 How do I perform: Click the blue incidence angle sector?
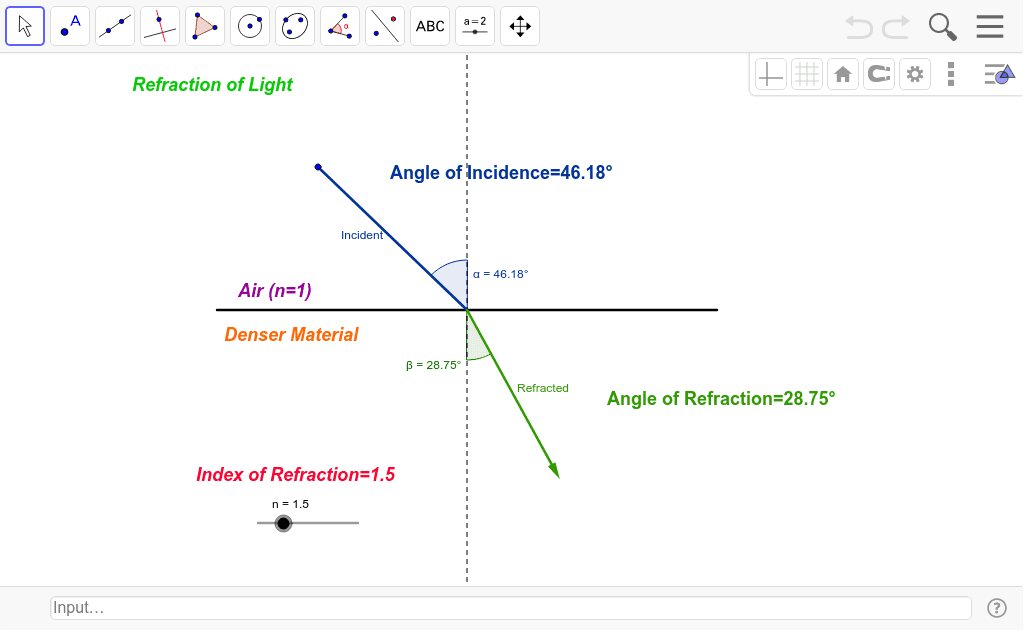pyautogui.click(x=454, y=280)
